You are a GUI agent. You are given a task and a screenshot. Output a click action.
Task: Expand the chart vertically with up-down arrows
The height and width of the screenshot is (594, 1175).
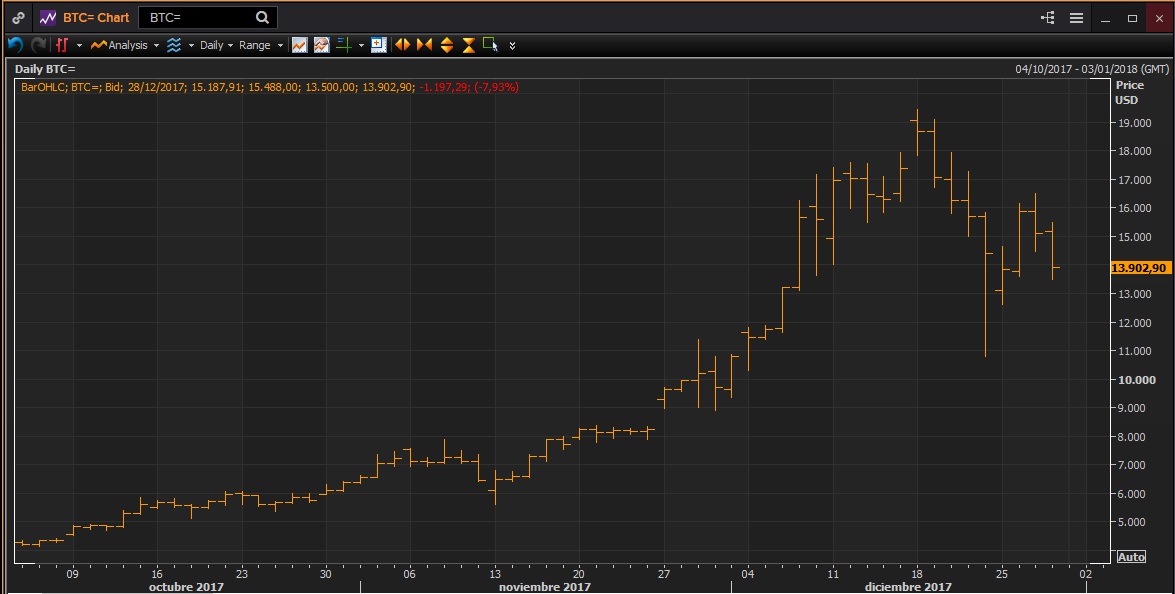[x=447, y=45]
